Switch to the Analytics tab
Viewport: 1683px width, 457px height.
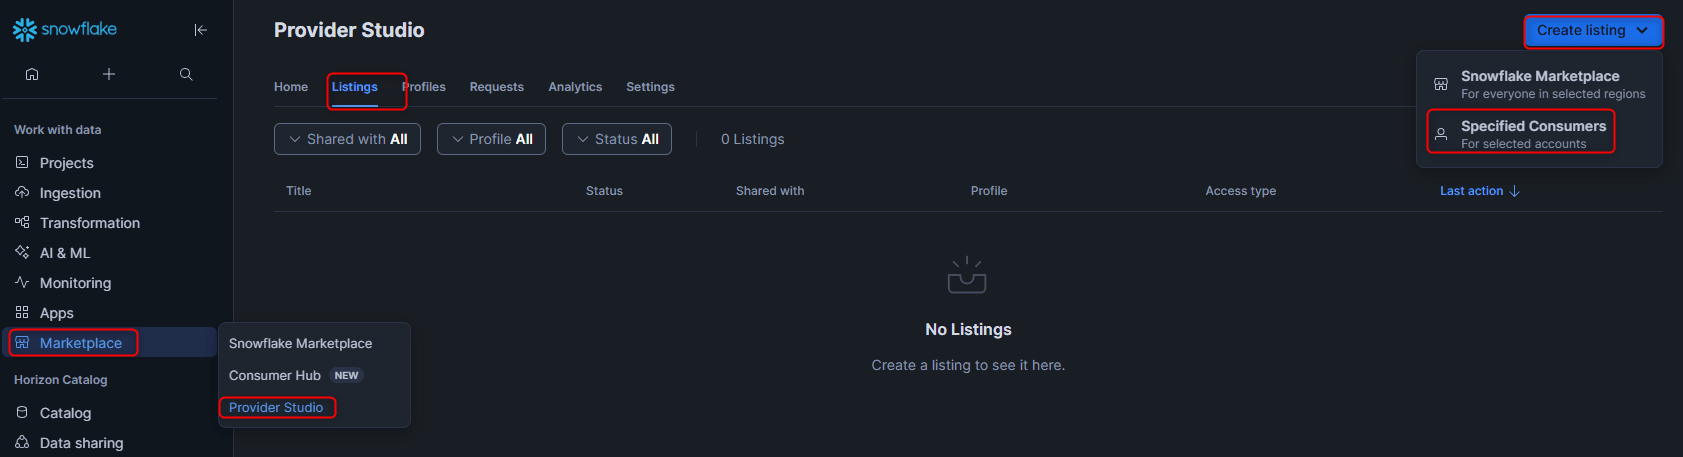click(x=575, y=87)
